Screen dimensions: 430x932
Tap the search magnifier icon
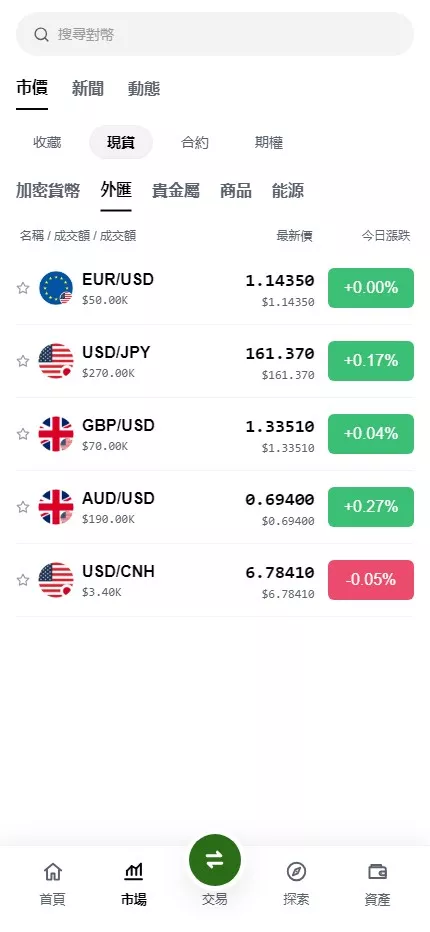tap(41, 34)
